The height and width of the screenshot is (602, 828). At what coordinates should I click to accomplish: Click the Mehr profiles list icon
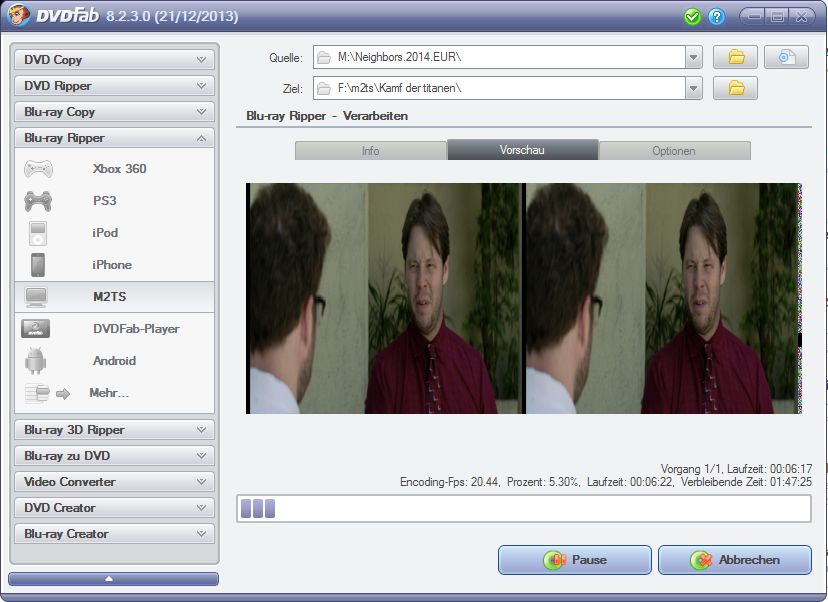click(37, 393)
